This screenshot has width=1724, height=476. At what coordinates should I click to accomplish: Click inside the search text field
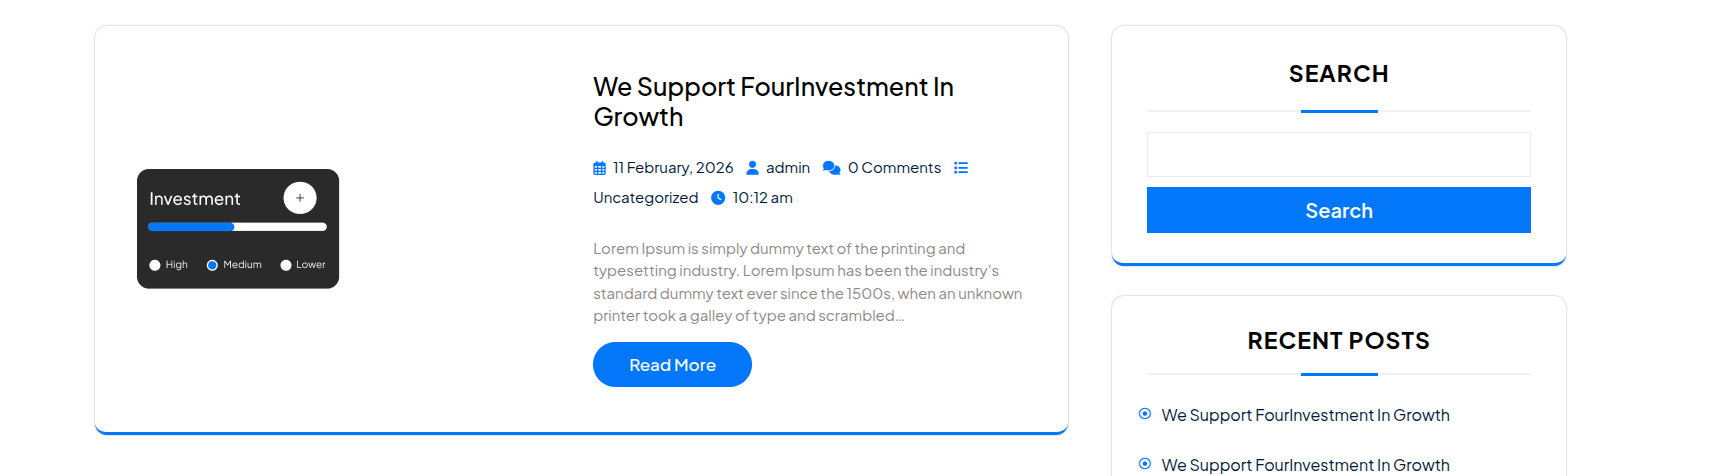[x=1338, y=155]
